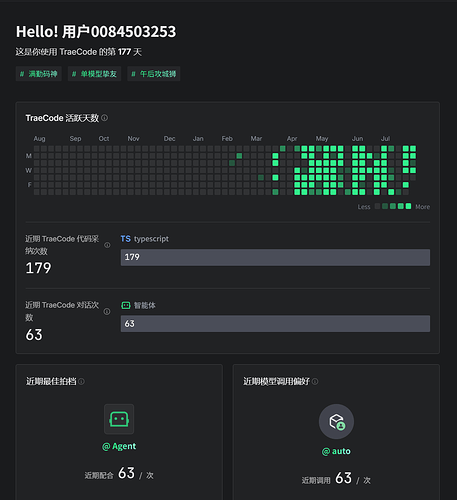Click the Dec month label in heatmap

click(x=169, y=139)
